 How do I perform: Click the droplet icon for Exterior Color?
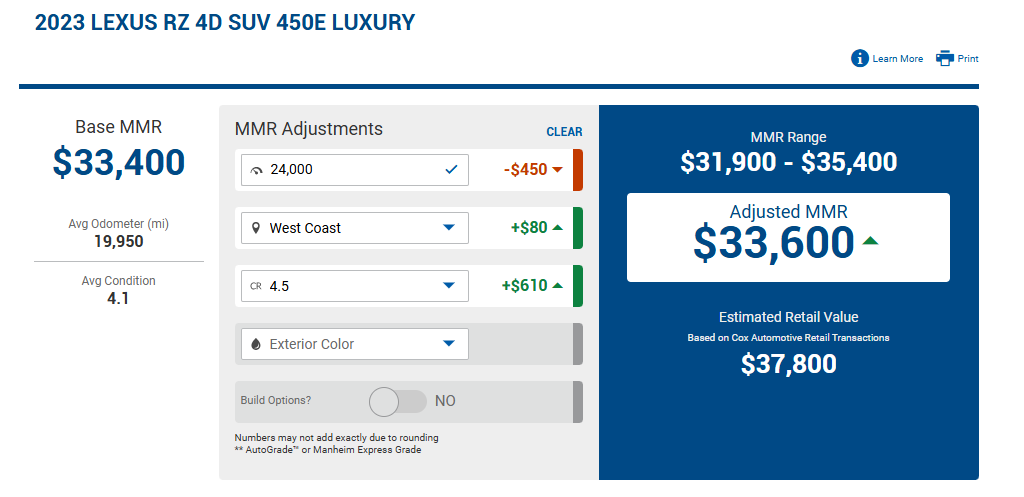click(256, 344)
